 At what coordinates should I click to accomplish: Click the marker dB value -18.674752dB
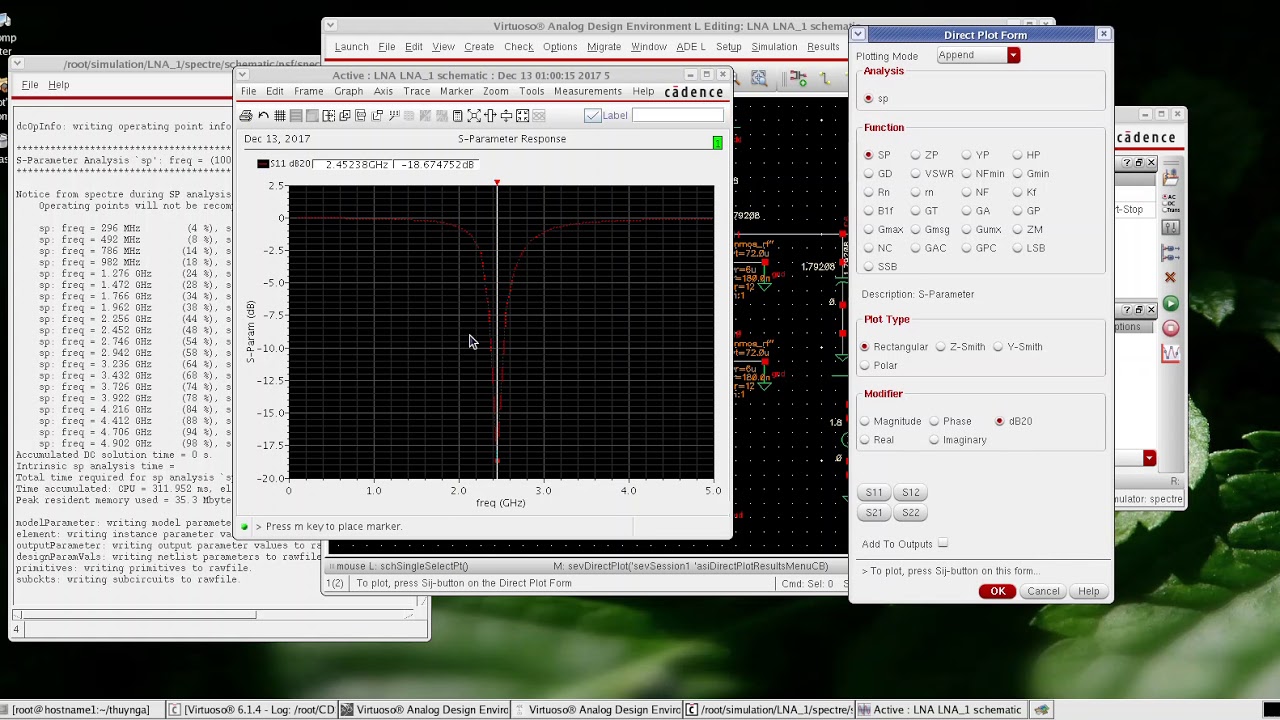pyautogui.click(x=438, y=164)
